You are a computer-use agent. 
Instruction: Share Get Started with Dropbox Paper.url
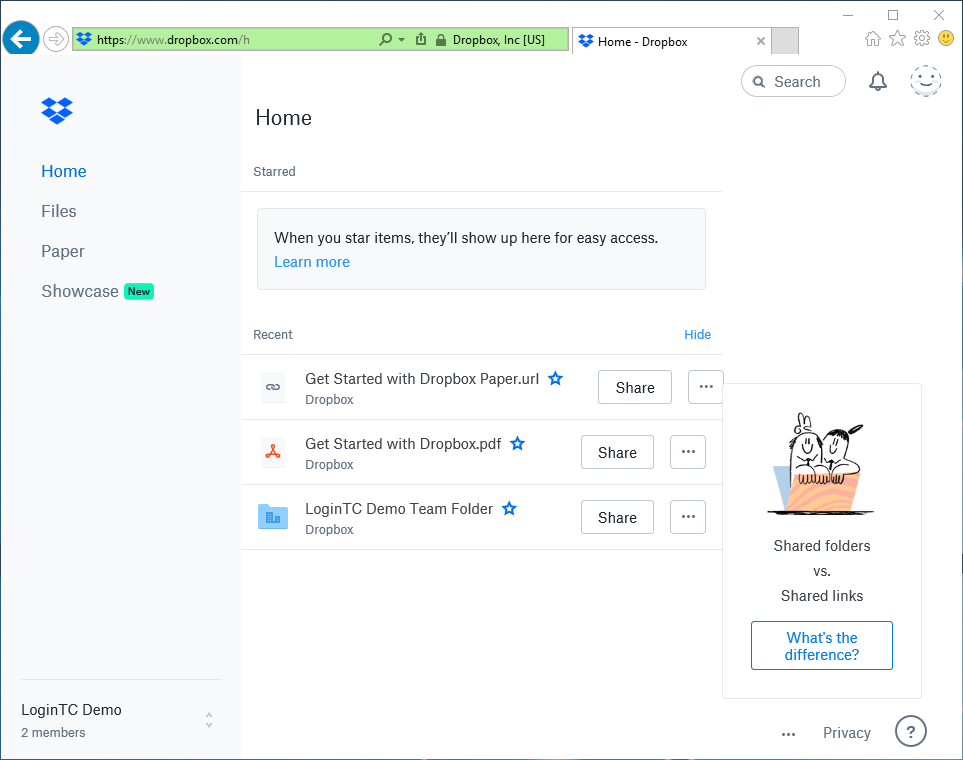(635, 387)
